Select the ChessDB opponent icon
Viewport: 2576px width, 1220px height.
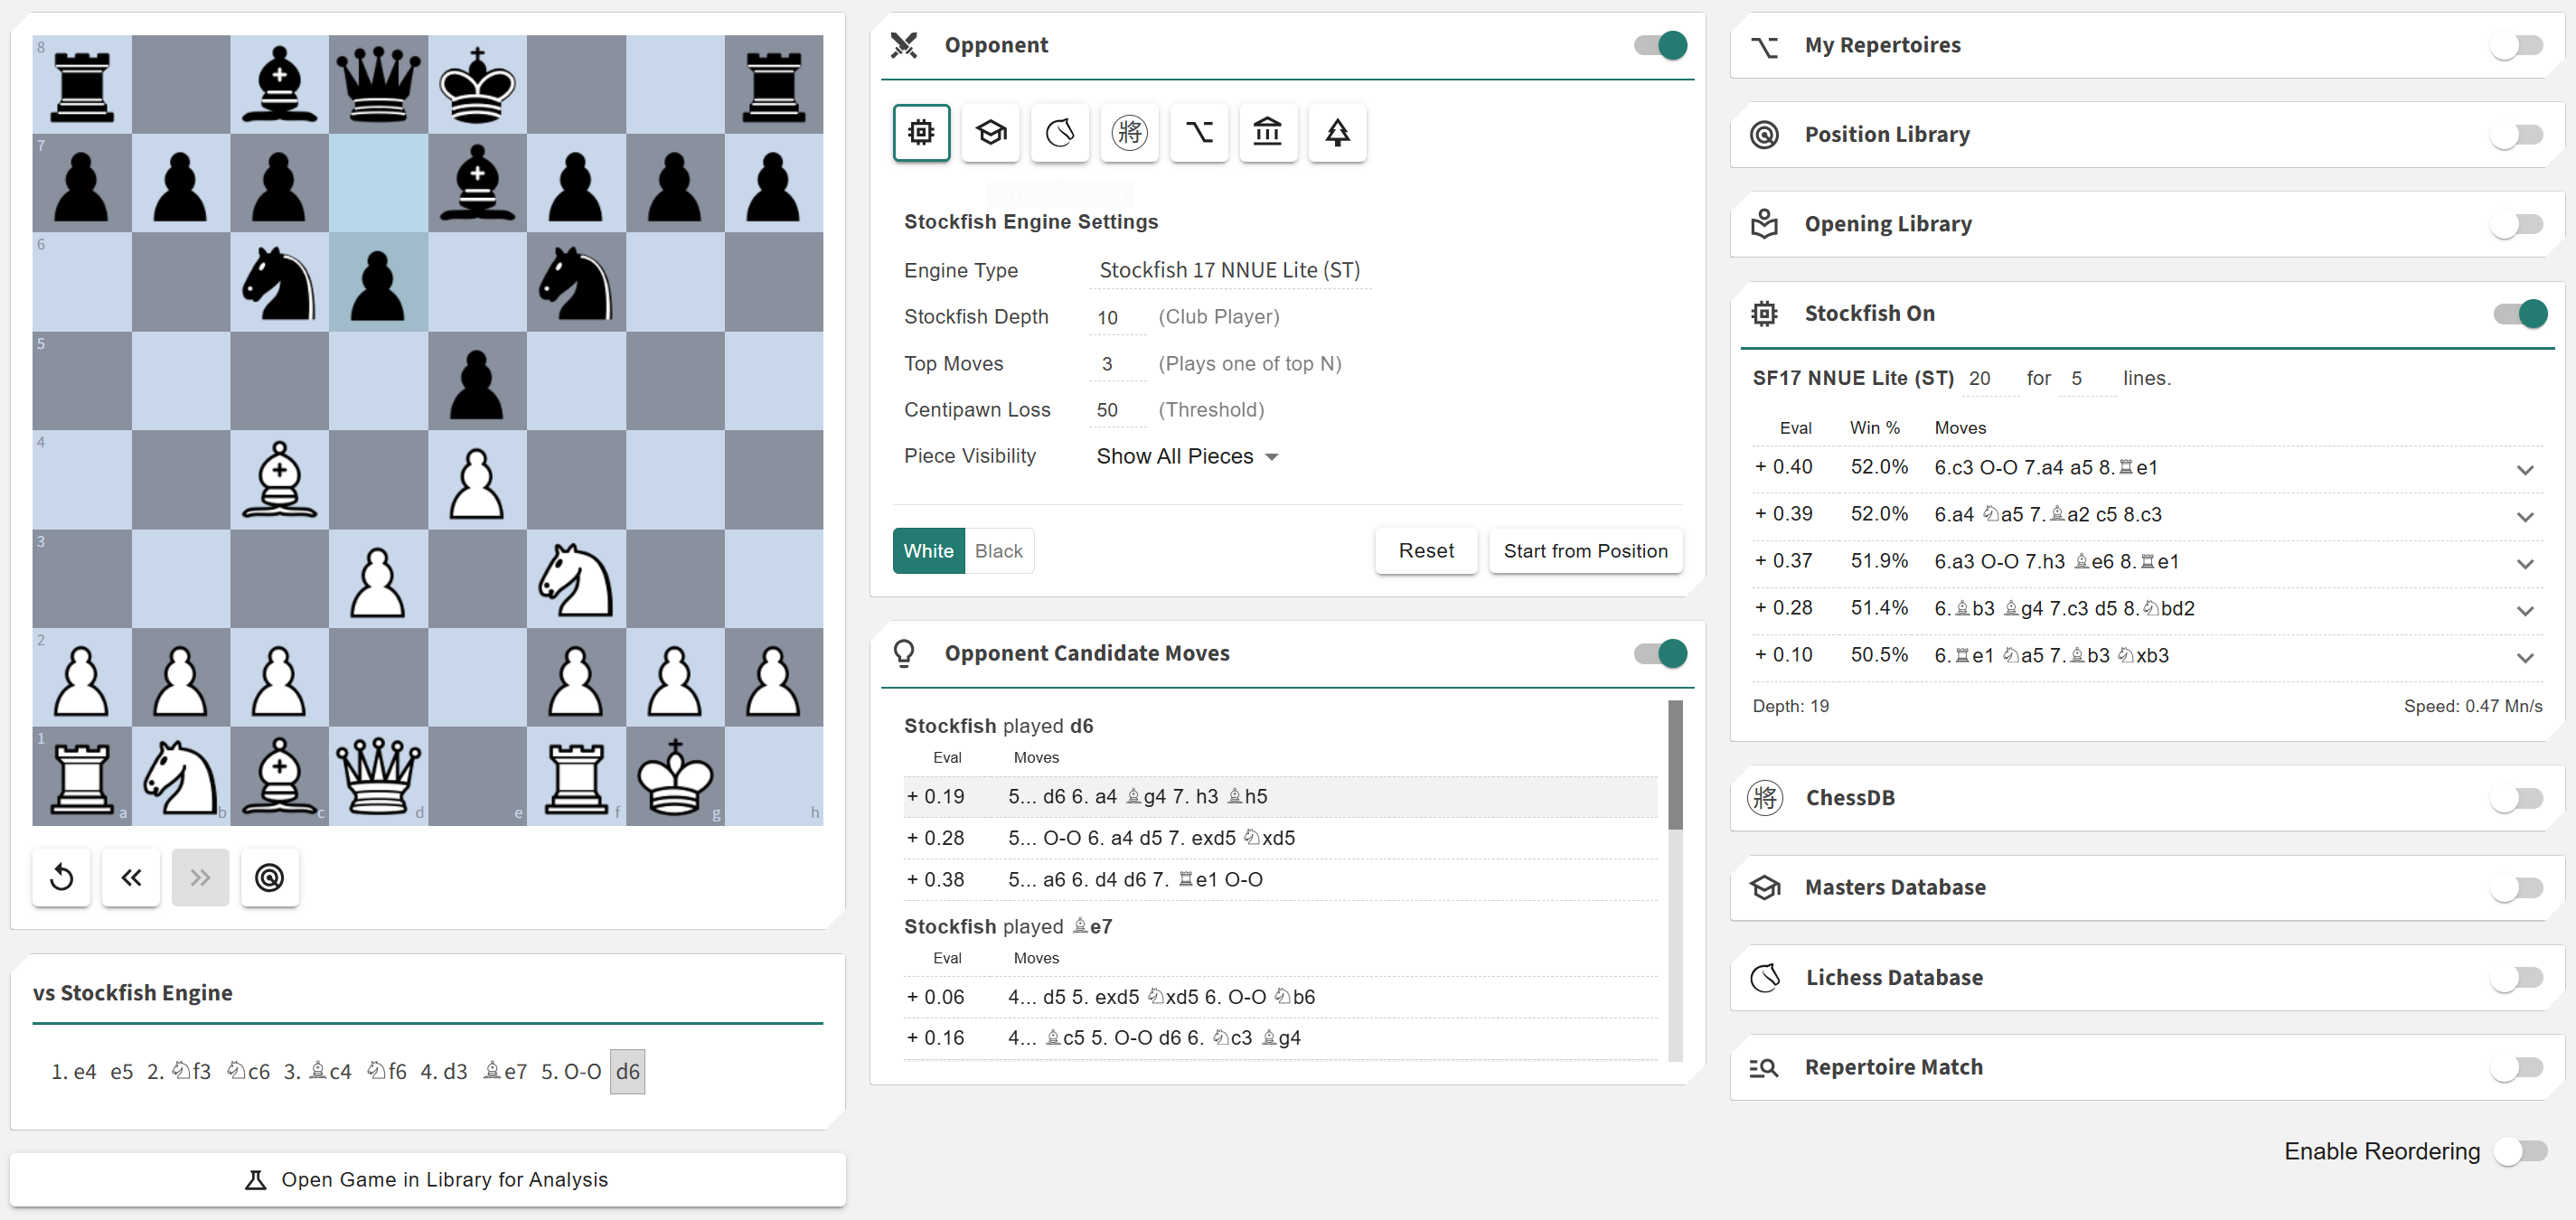tap(1129, 132)
